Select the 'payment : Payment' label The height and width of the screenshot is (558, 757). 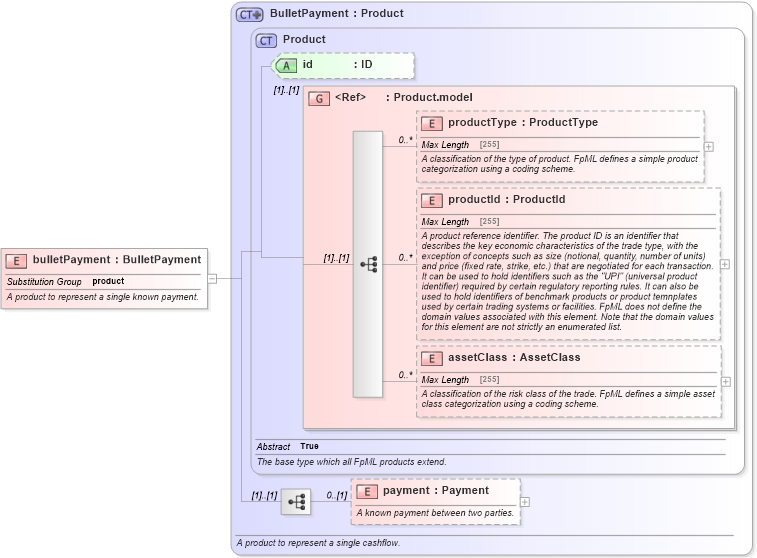pos(436,491)
